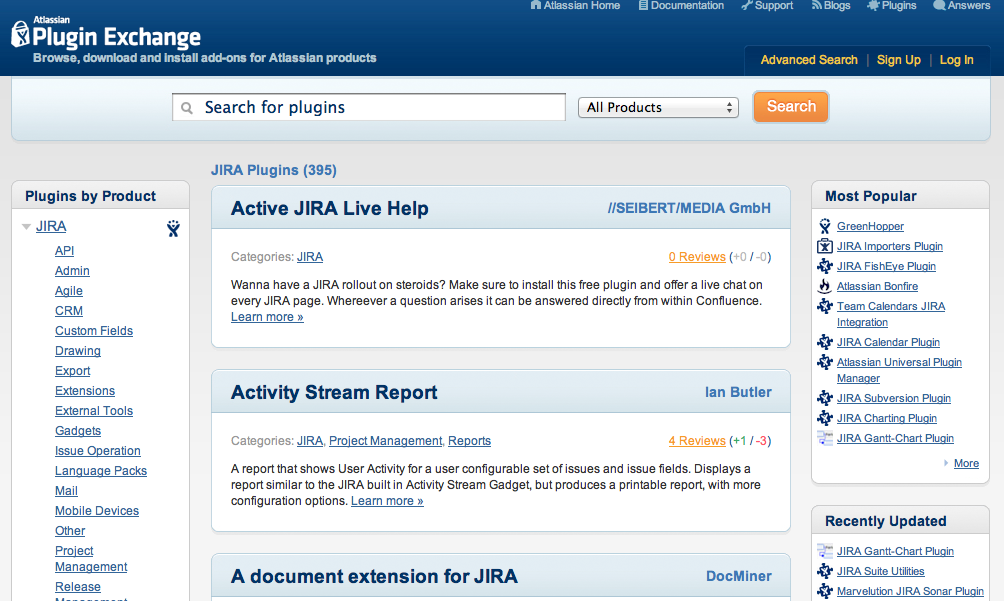Viewport: 1004px width, 601px height.
Task: Click the 4 Reviews link
Action: [697, 441]
